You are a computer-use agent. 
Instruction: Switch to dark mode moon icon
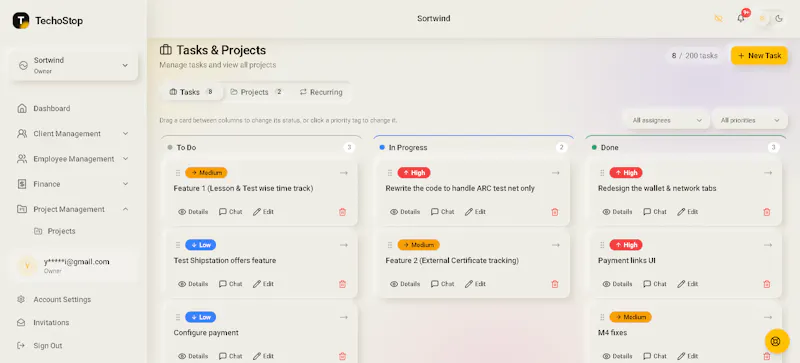pos(779,18)
